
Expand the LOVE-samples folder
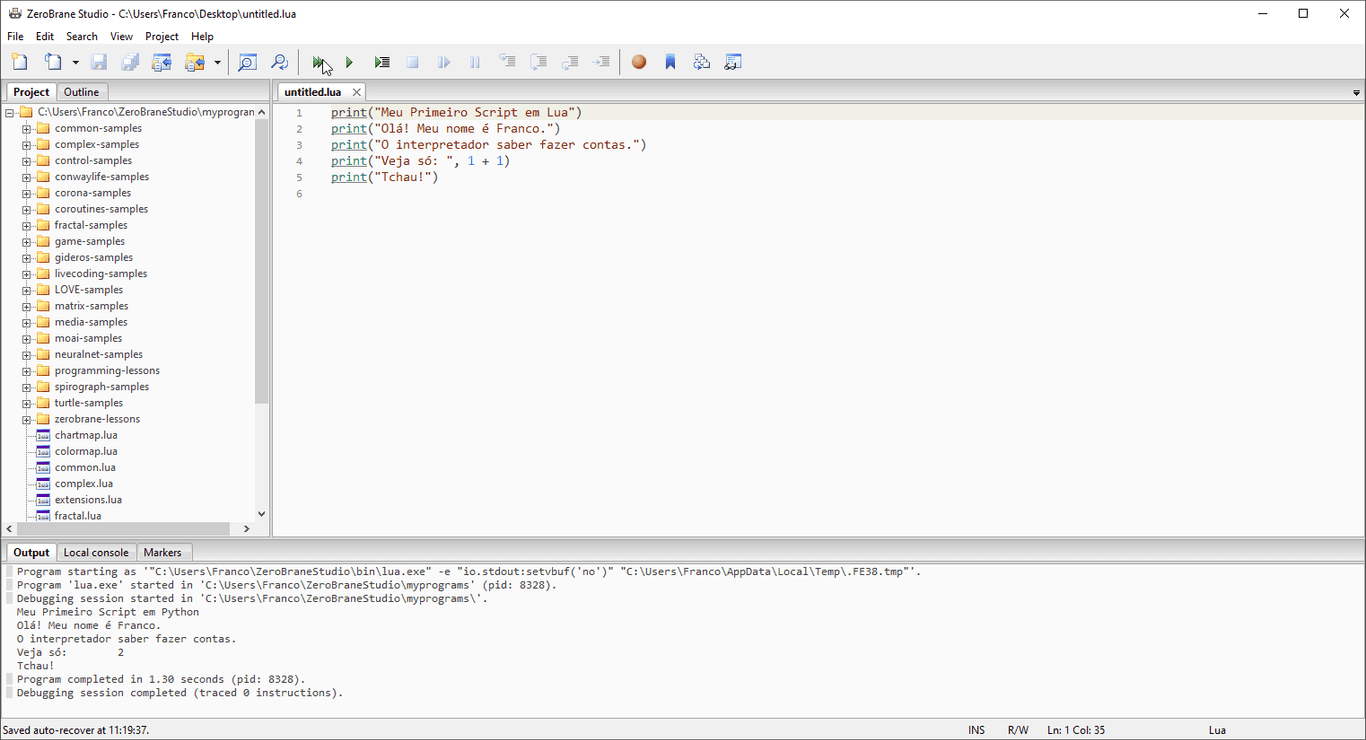pos(27,289)
